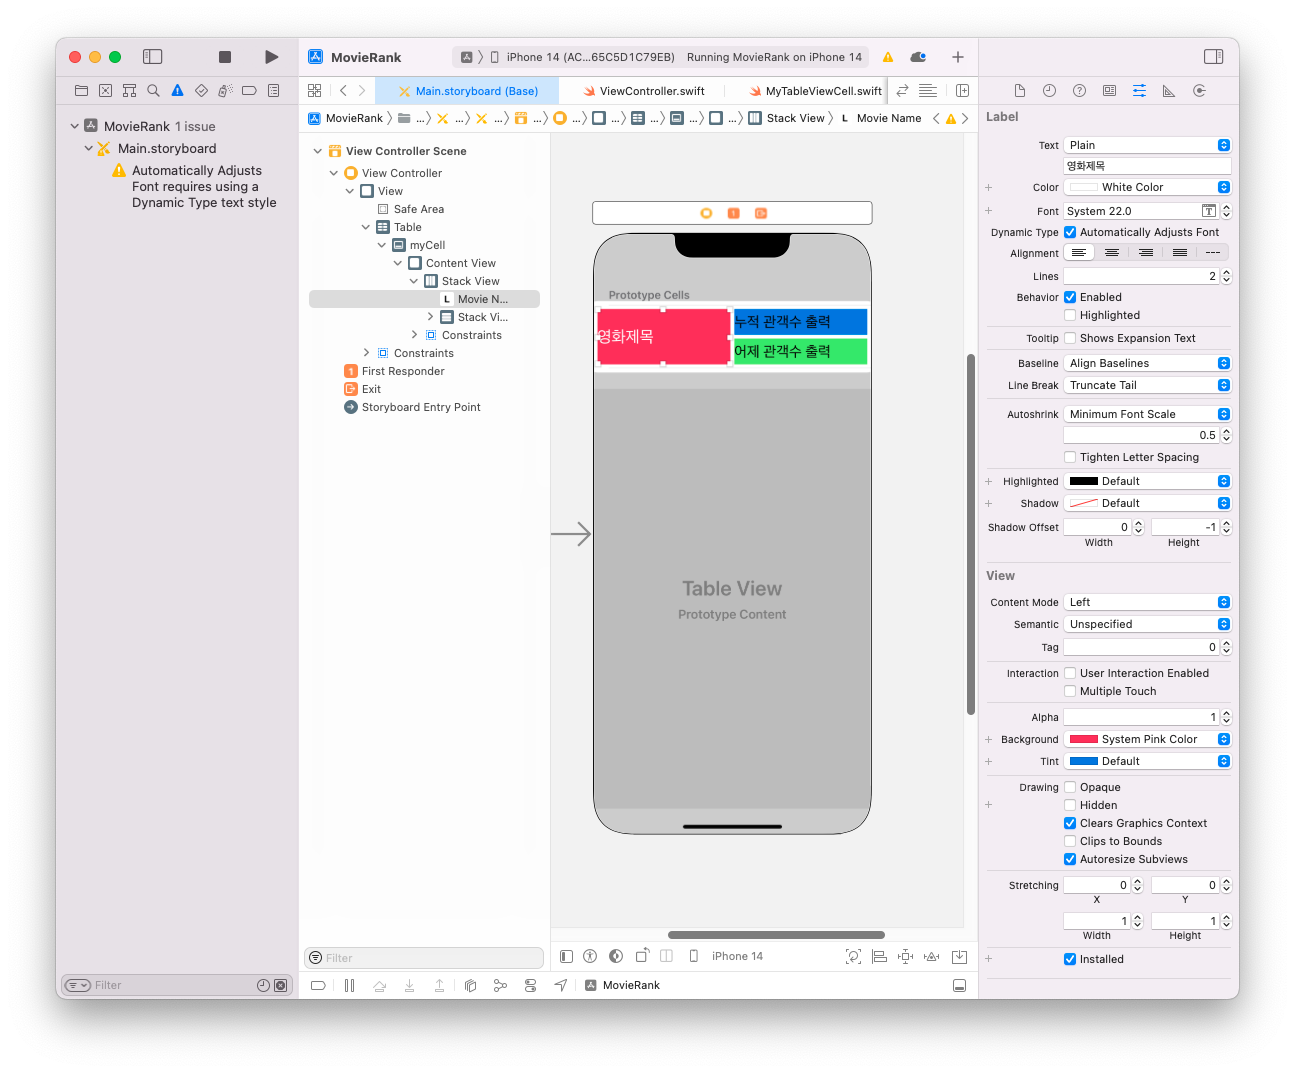Select First Responder in the outline

coord(394,371)
